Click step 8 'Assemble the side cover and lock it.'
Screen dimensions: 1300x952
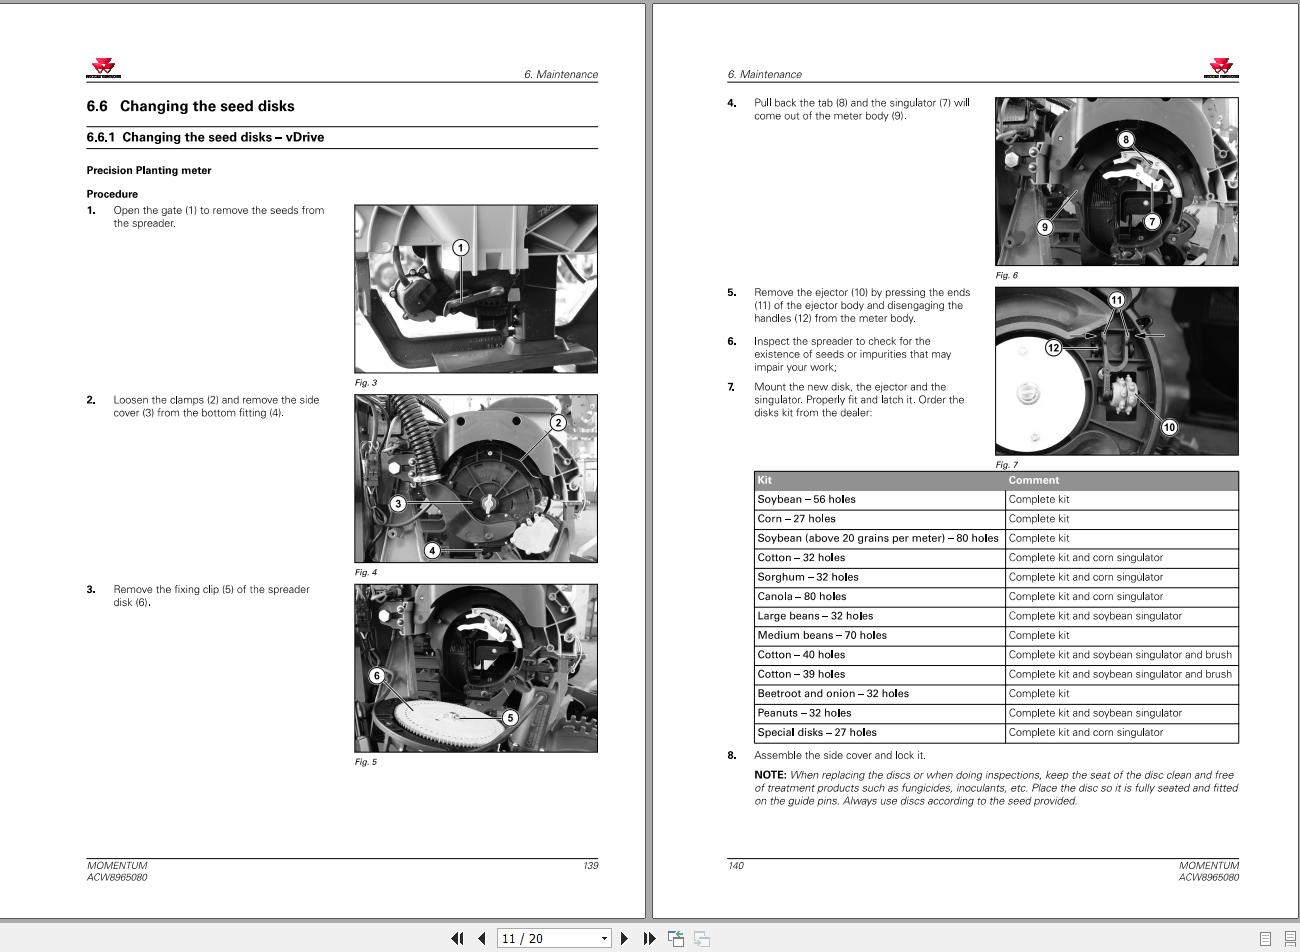pos(840,755)
